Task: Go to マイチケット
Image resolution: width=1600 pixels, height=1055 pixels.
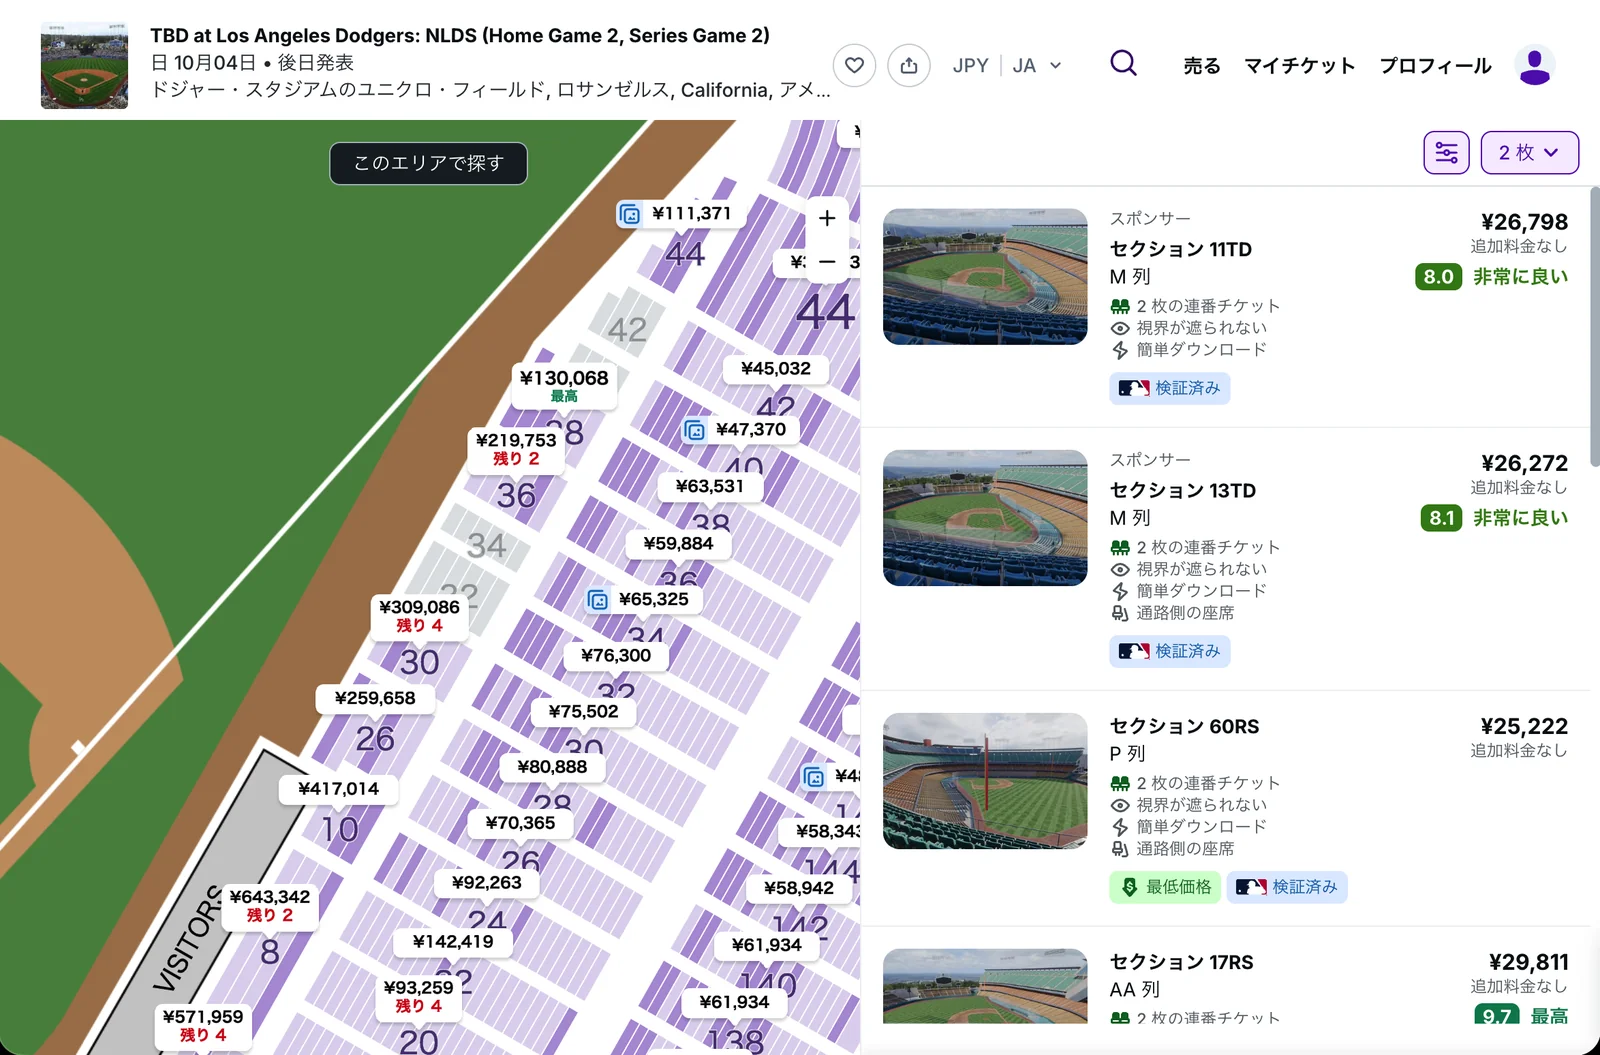Action: click(1299, 66)
